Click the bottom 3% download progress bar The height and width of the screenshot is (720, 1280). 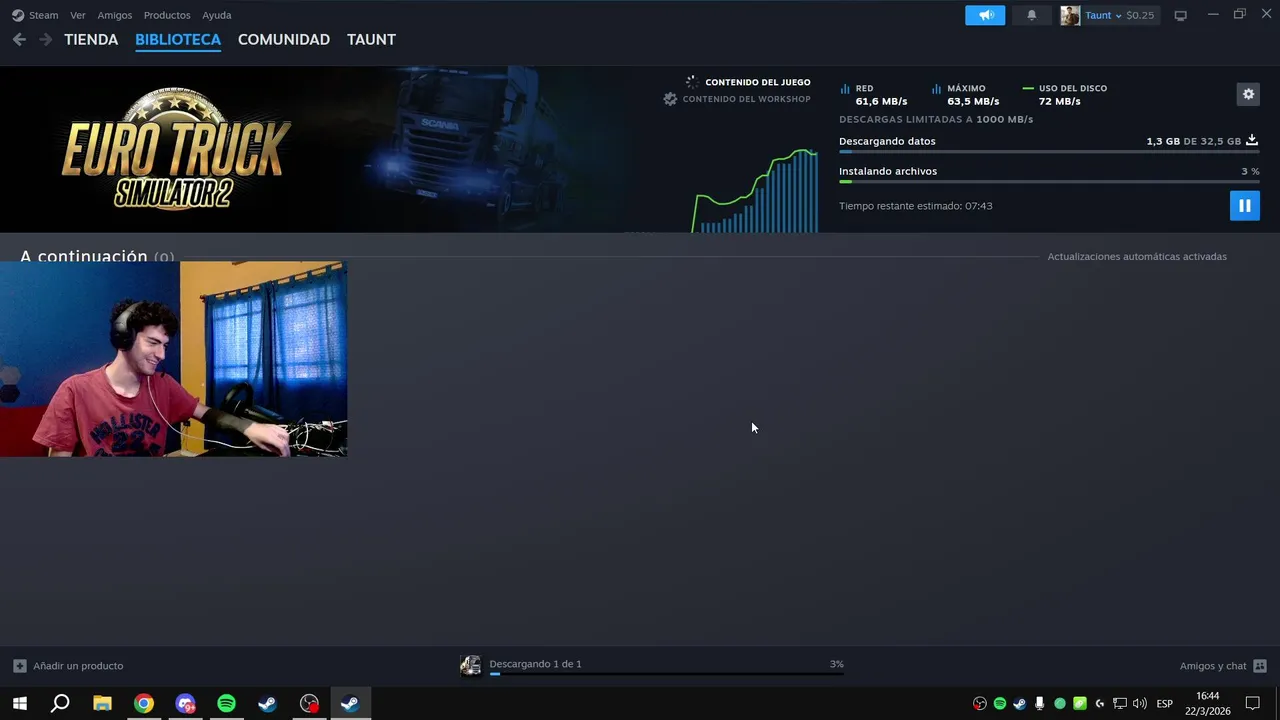pyautogui.click(x=666, y=674)
